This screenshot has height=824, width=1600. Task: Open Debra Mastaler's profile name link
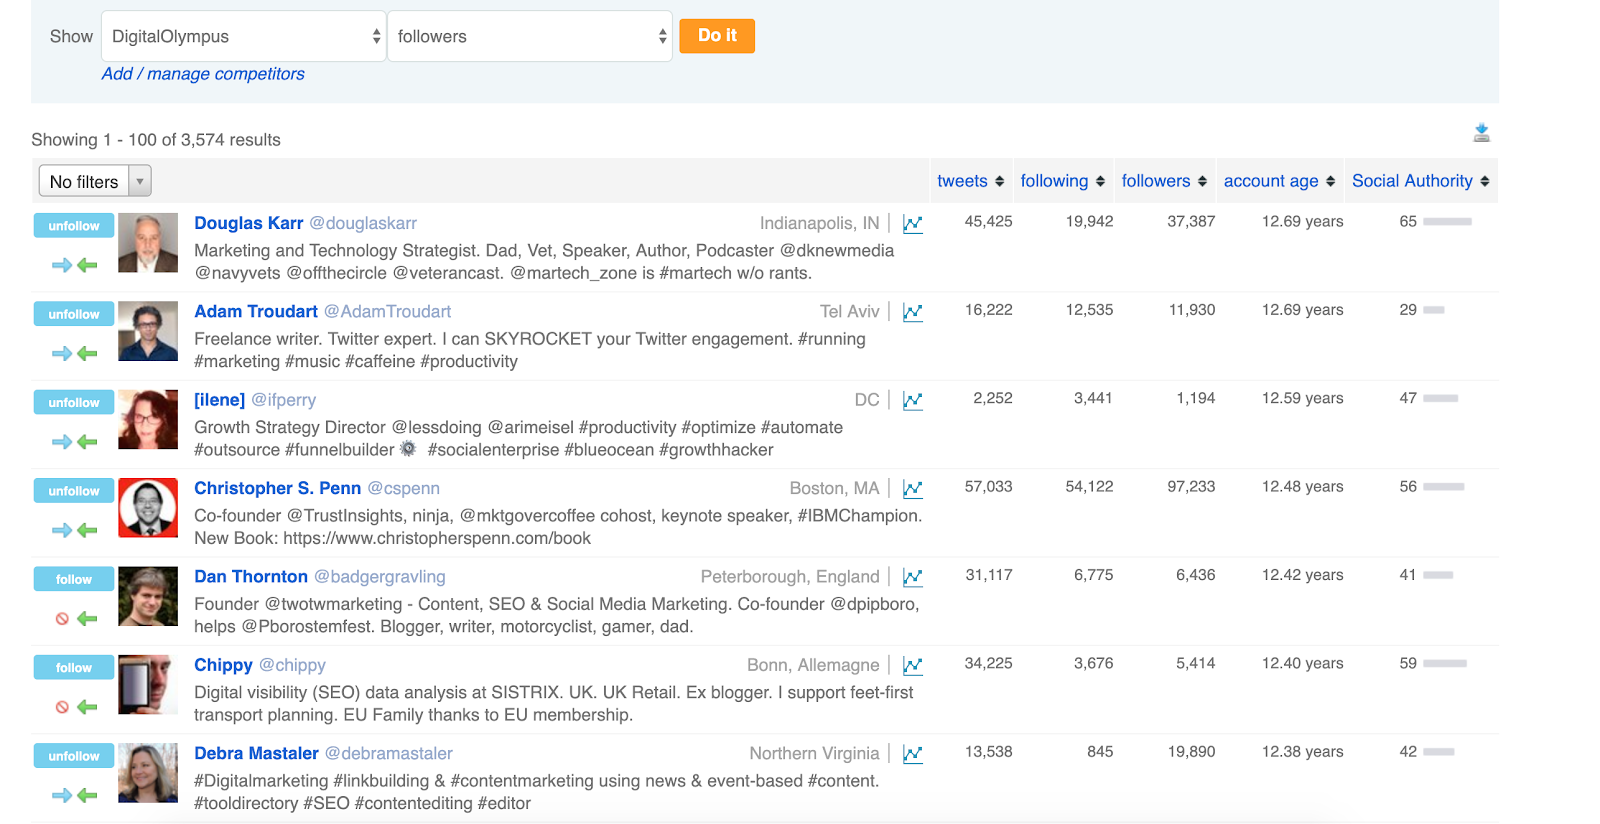pyautogui.click(x=256, y=753)
